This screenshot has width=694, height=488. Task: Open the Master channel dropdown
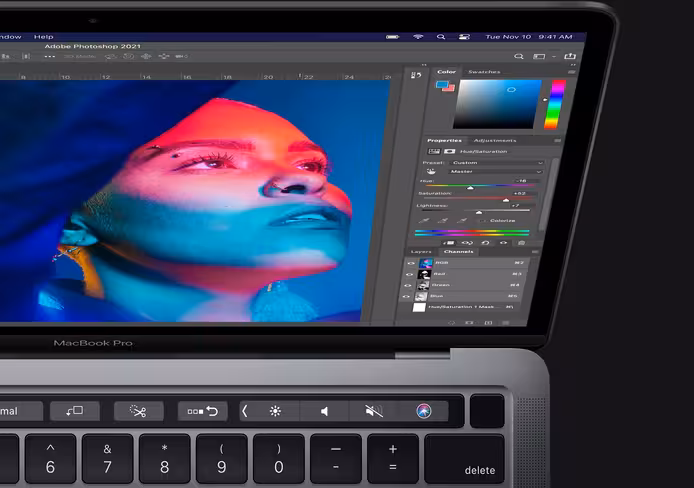coord(495,172)
